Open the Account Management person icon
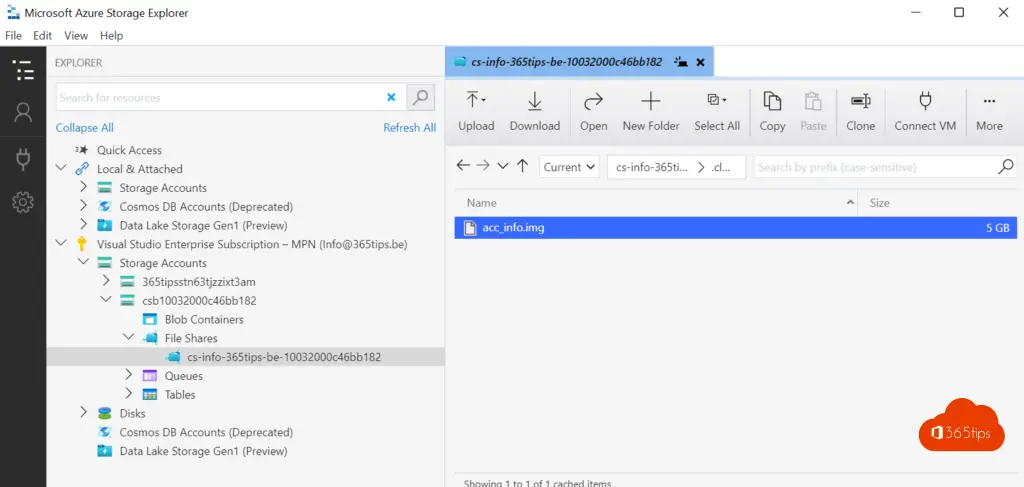Viewport: 1024px width, 487px height. pos(23,112)
